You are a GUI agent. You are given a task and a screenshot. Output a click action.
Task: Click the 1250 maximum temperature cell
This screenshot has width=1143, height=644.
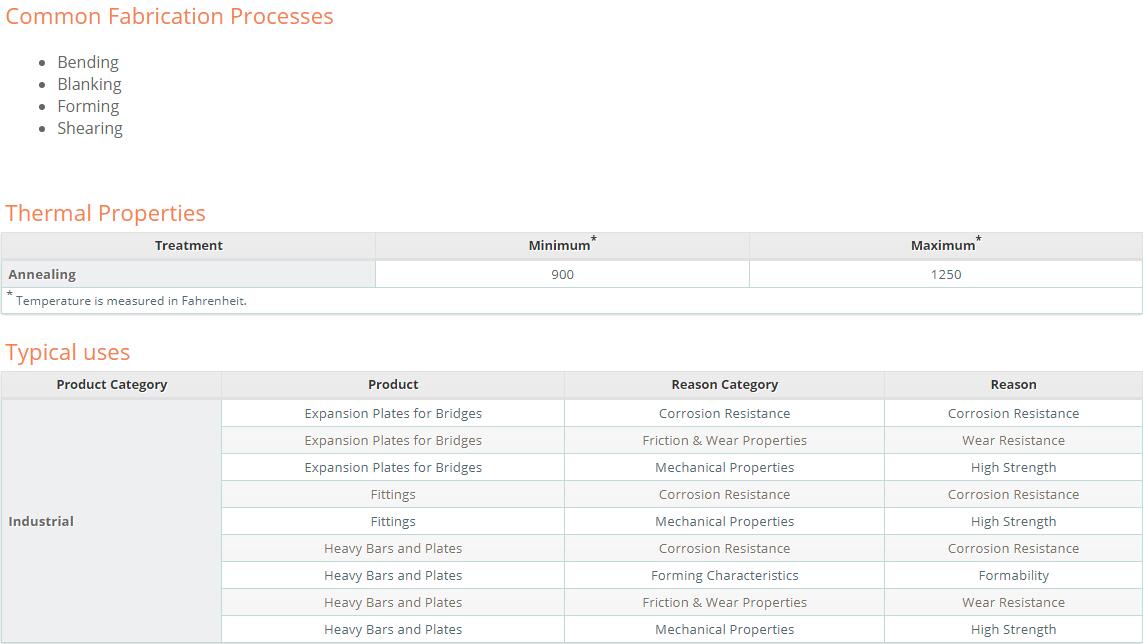point(945,274)
